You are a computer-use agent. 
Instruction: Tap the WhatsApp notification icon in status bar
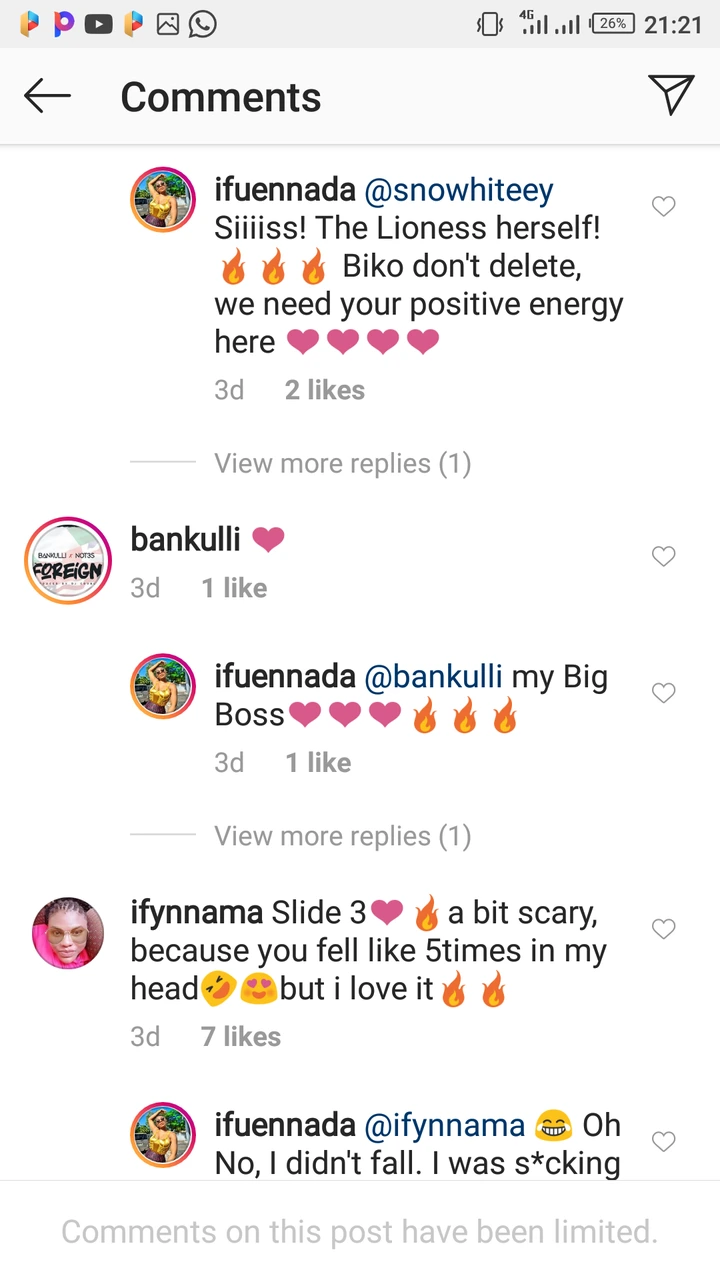click(202, 25)
